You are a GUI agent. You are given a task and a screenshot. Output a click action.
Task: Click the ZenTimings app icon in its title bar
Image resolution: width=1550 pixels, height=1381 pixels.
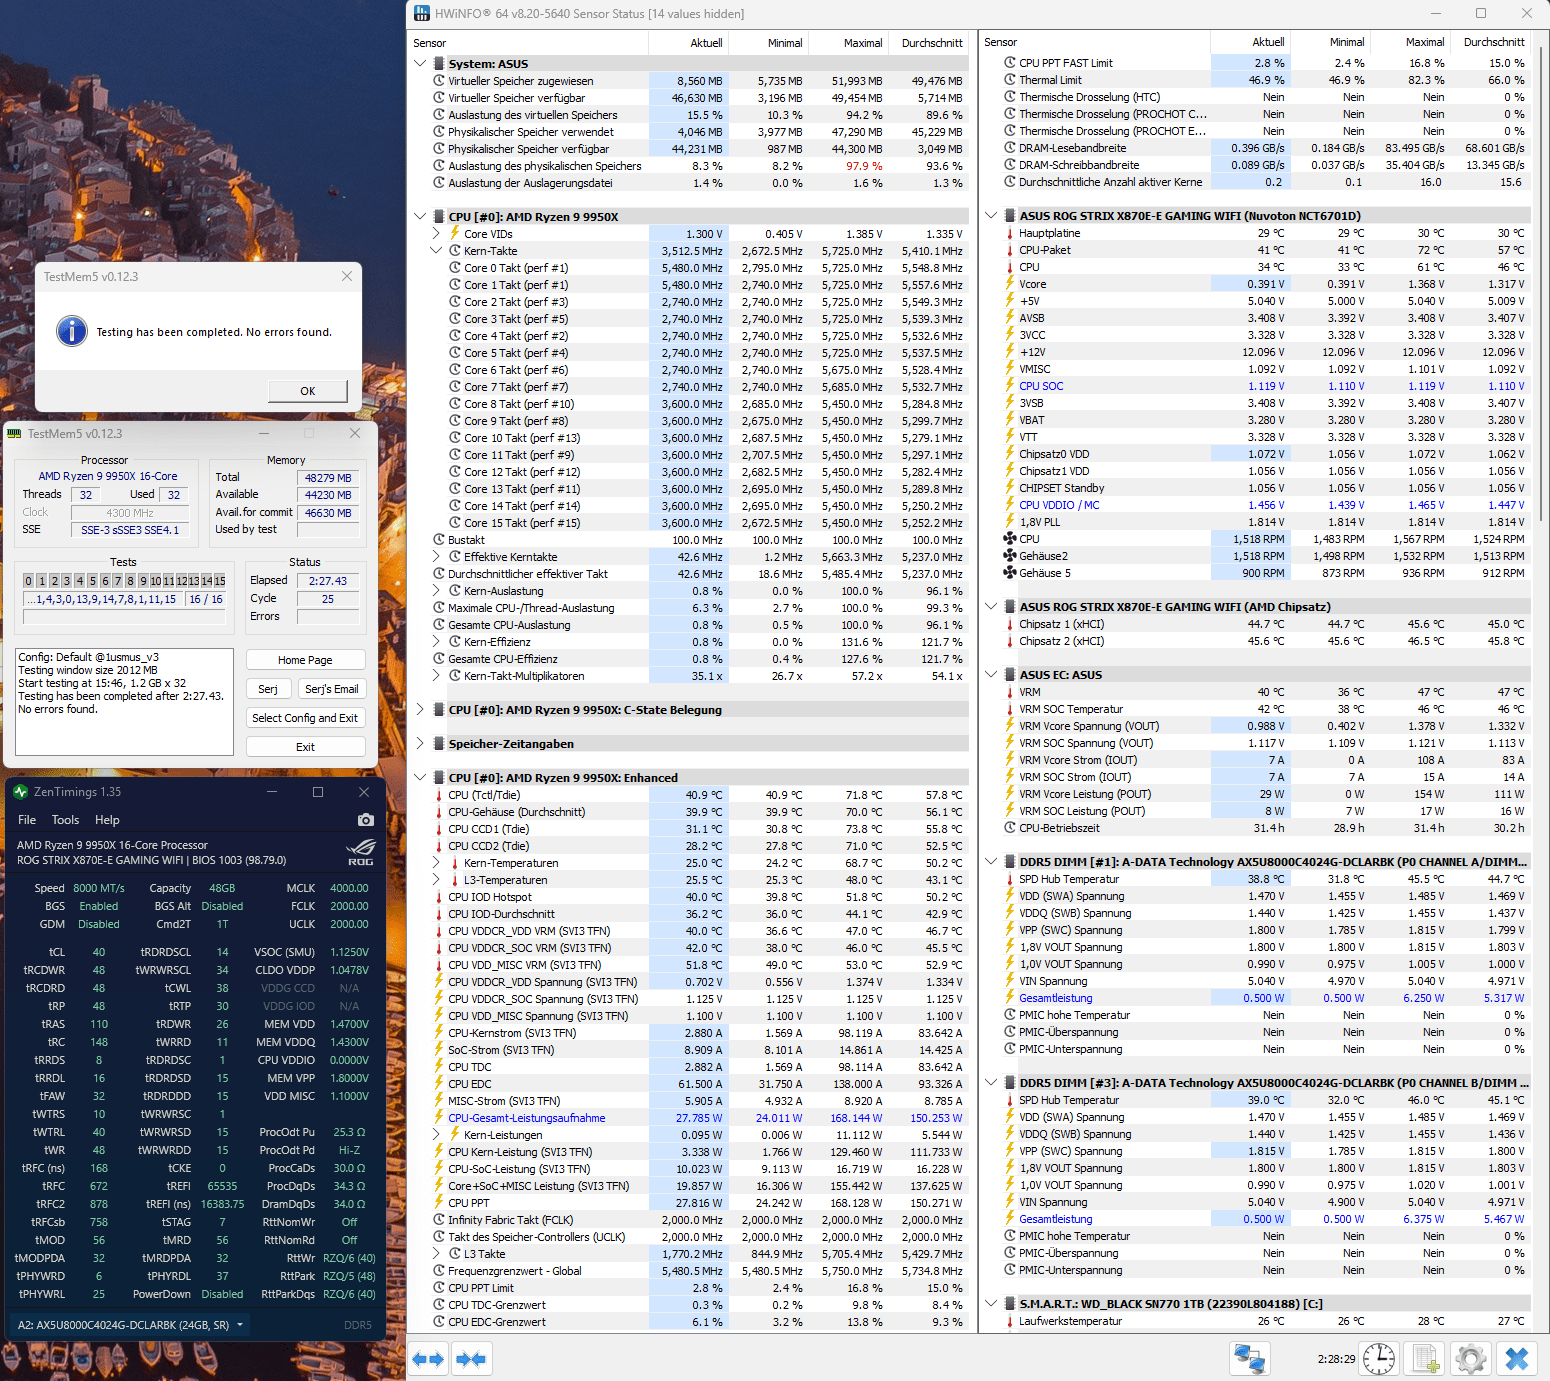click(21, 792)
